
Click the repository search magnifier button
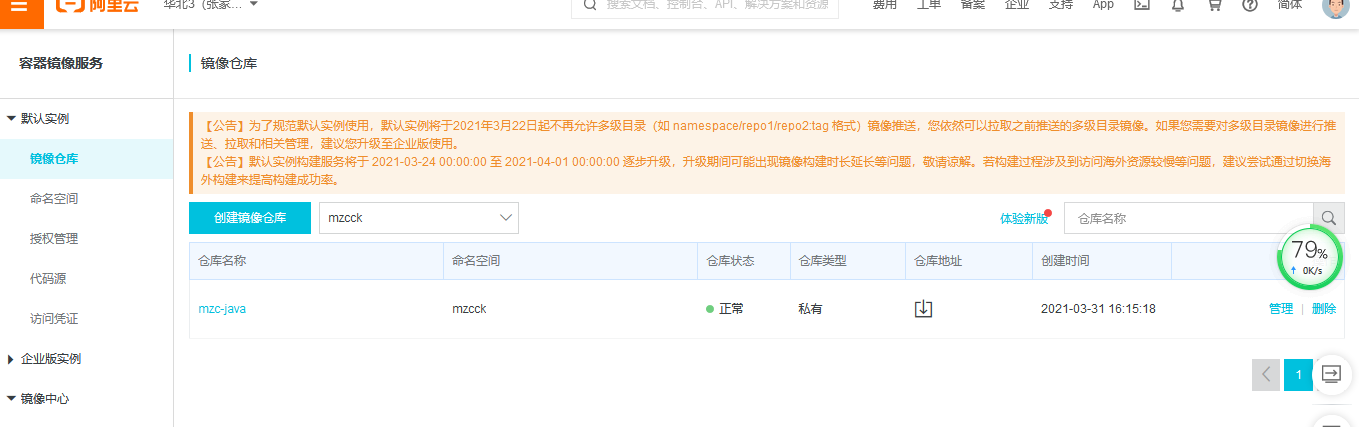(1328, 218)
